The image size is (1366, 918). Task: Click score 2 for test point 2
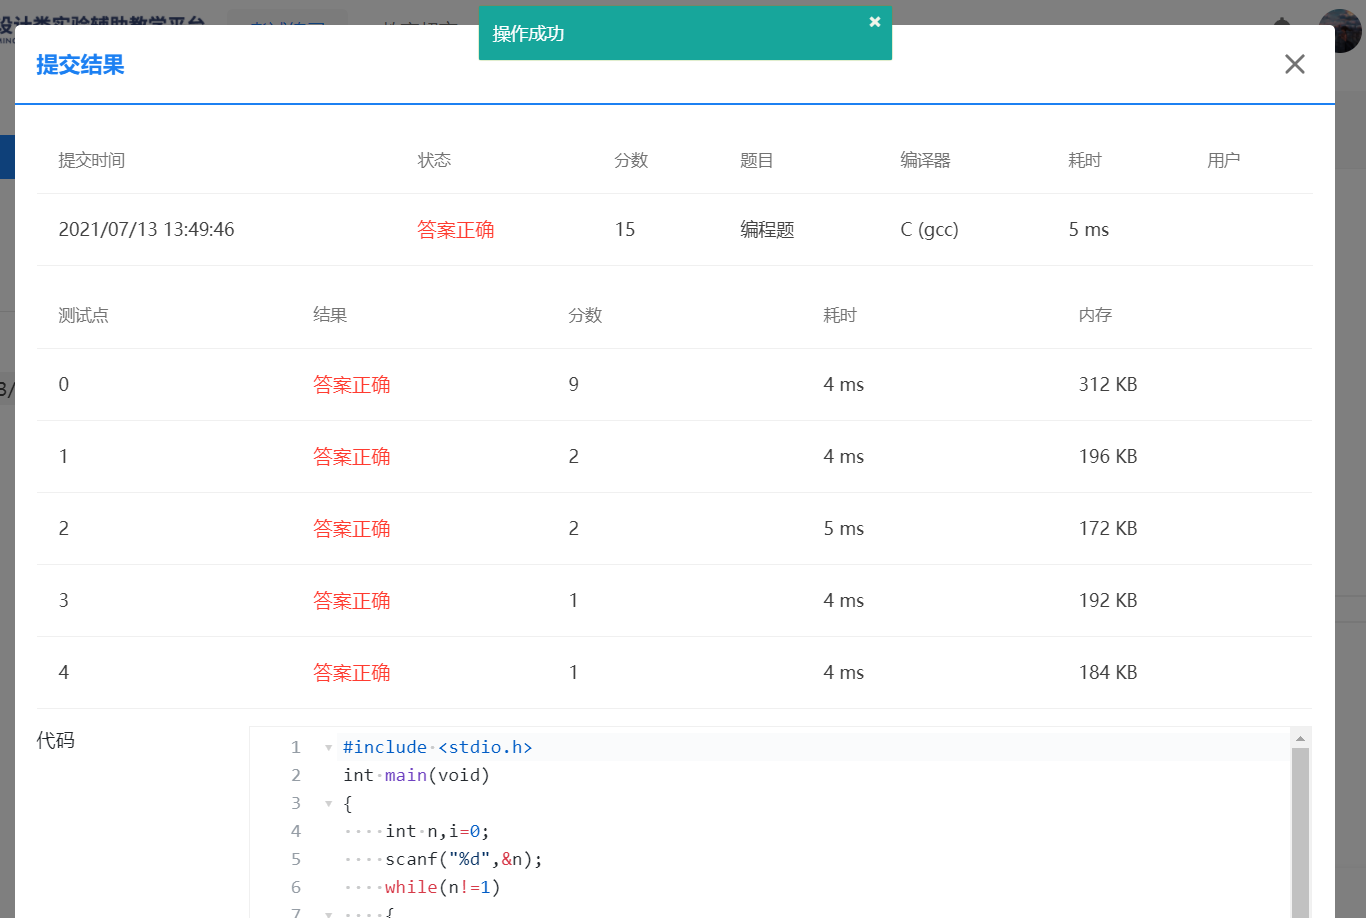point(573,529)
